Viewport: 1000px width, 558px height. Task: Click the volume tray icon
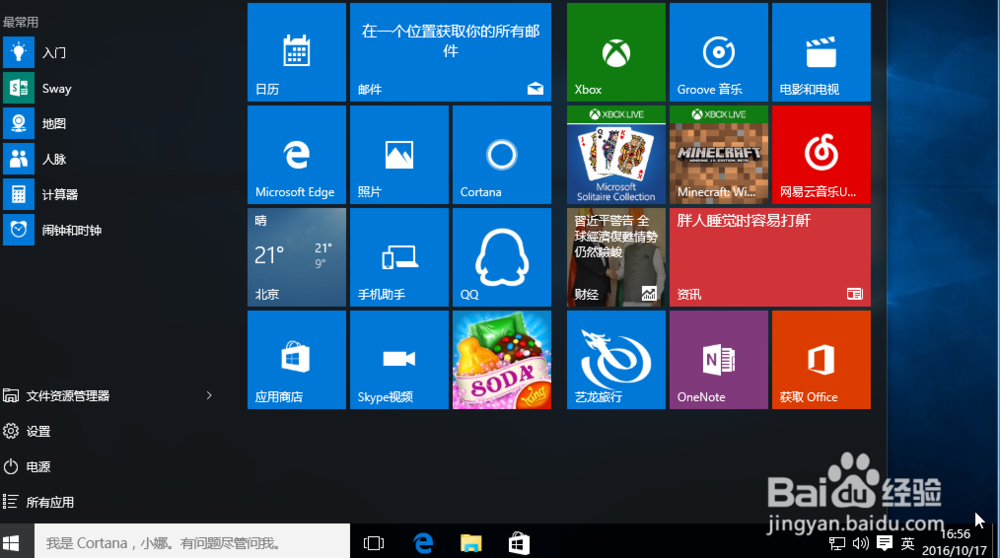pos(861,543)
